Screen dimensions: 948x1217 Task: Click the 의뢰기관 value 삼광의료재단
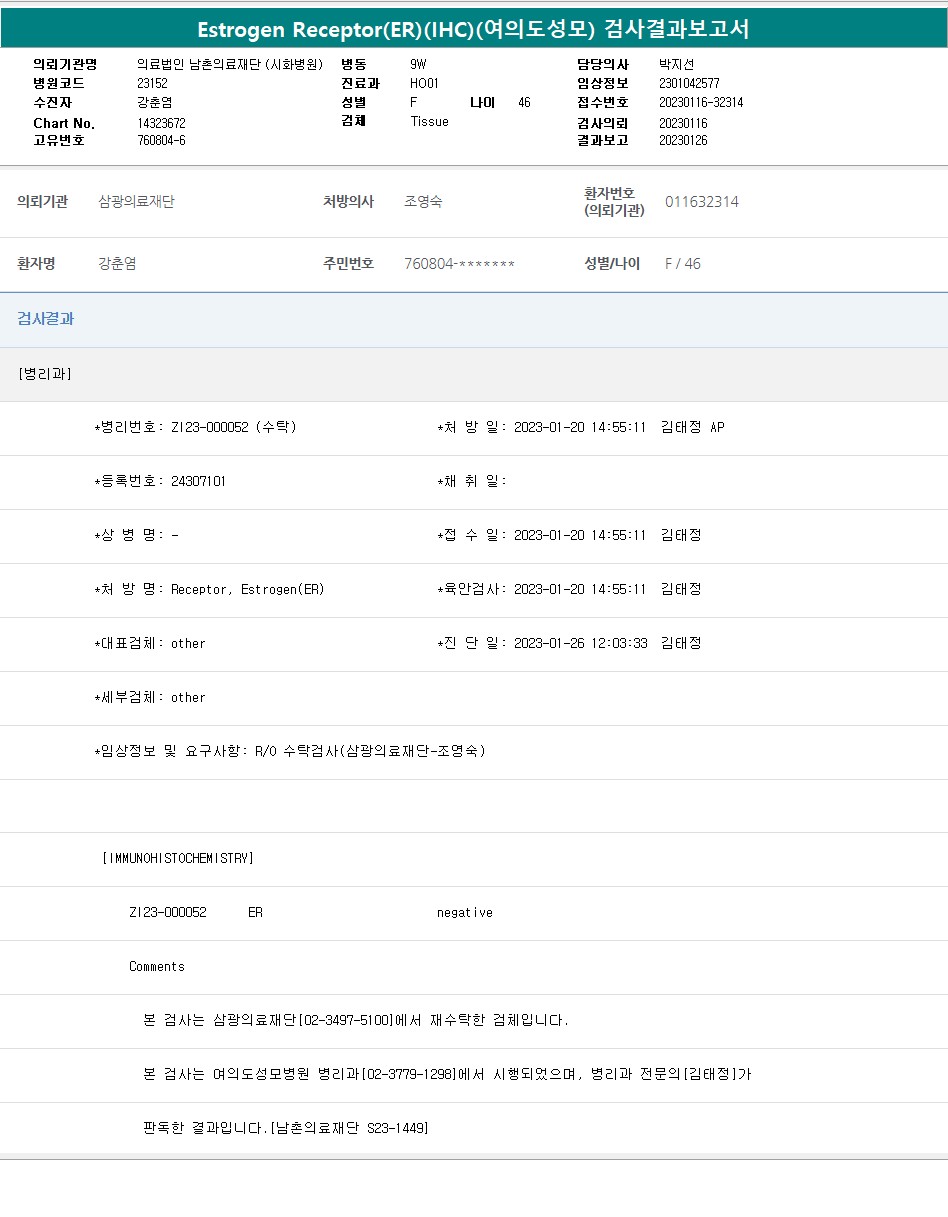click(136, 202)
